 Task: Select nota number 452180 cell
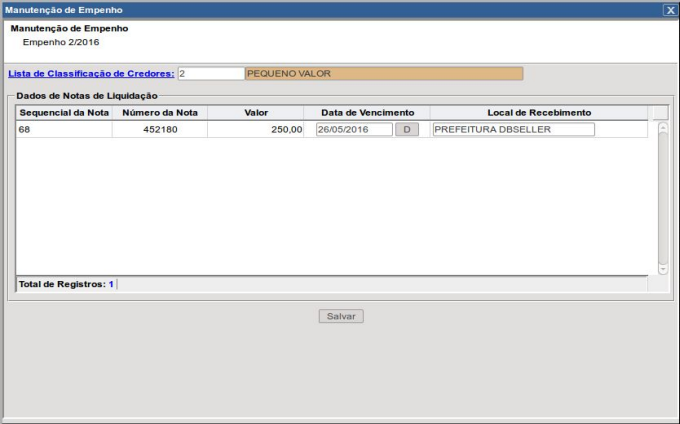click(160, 130)
